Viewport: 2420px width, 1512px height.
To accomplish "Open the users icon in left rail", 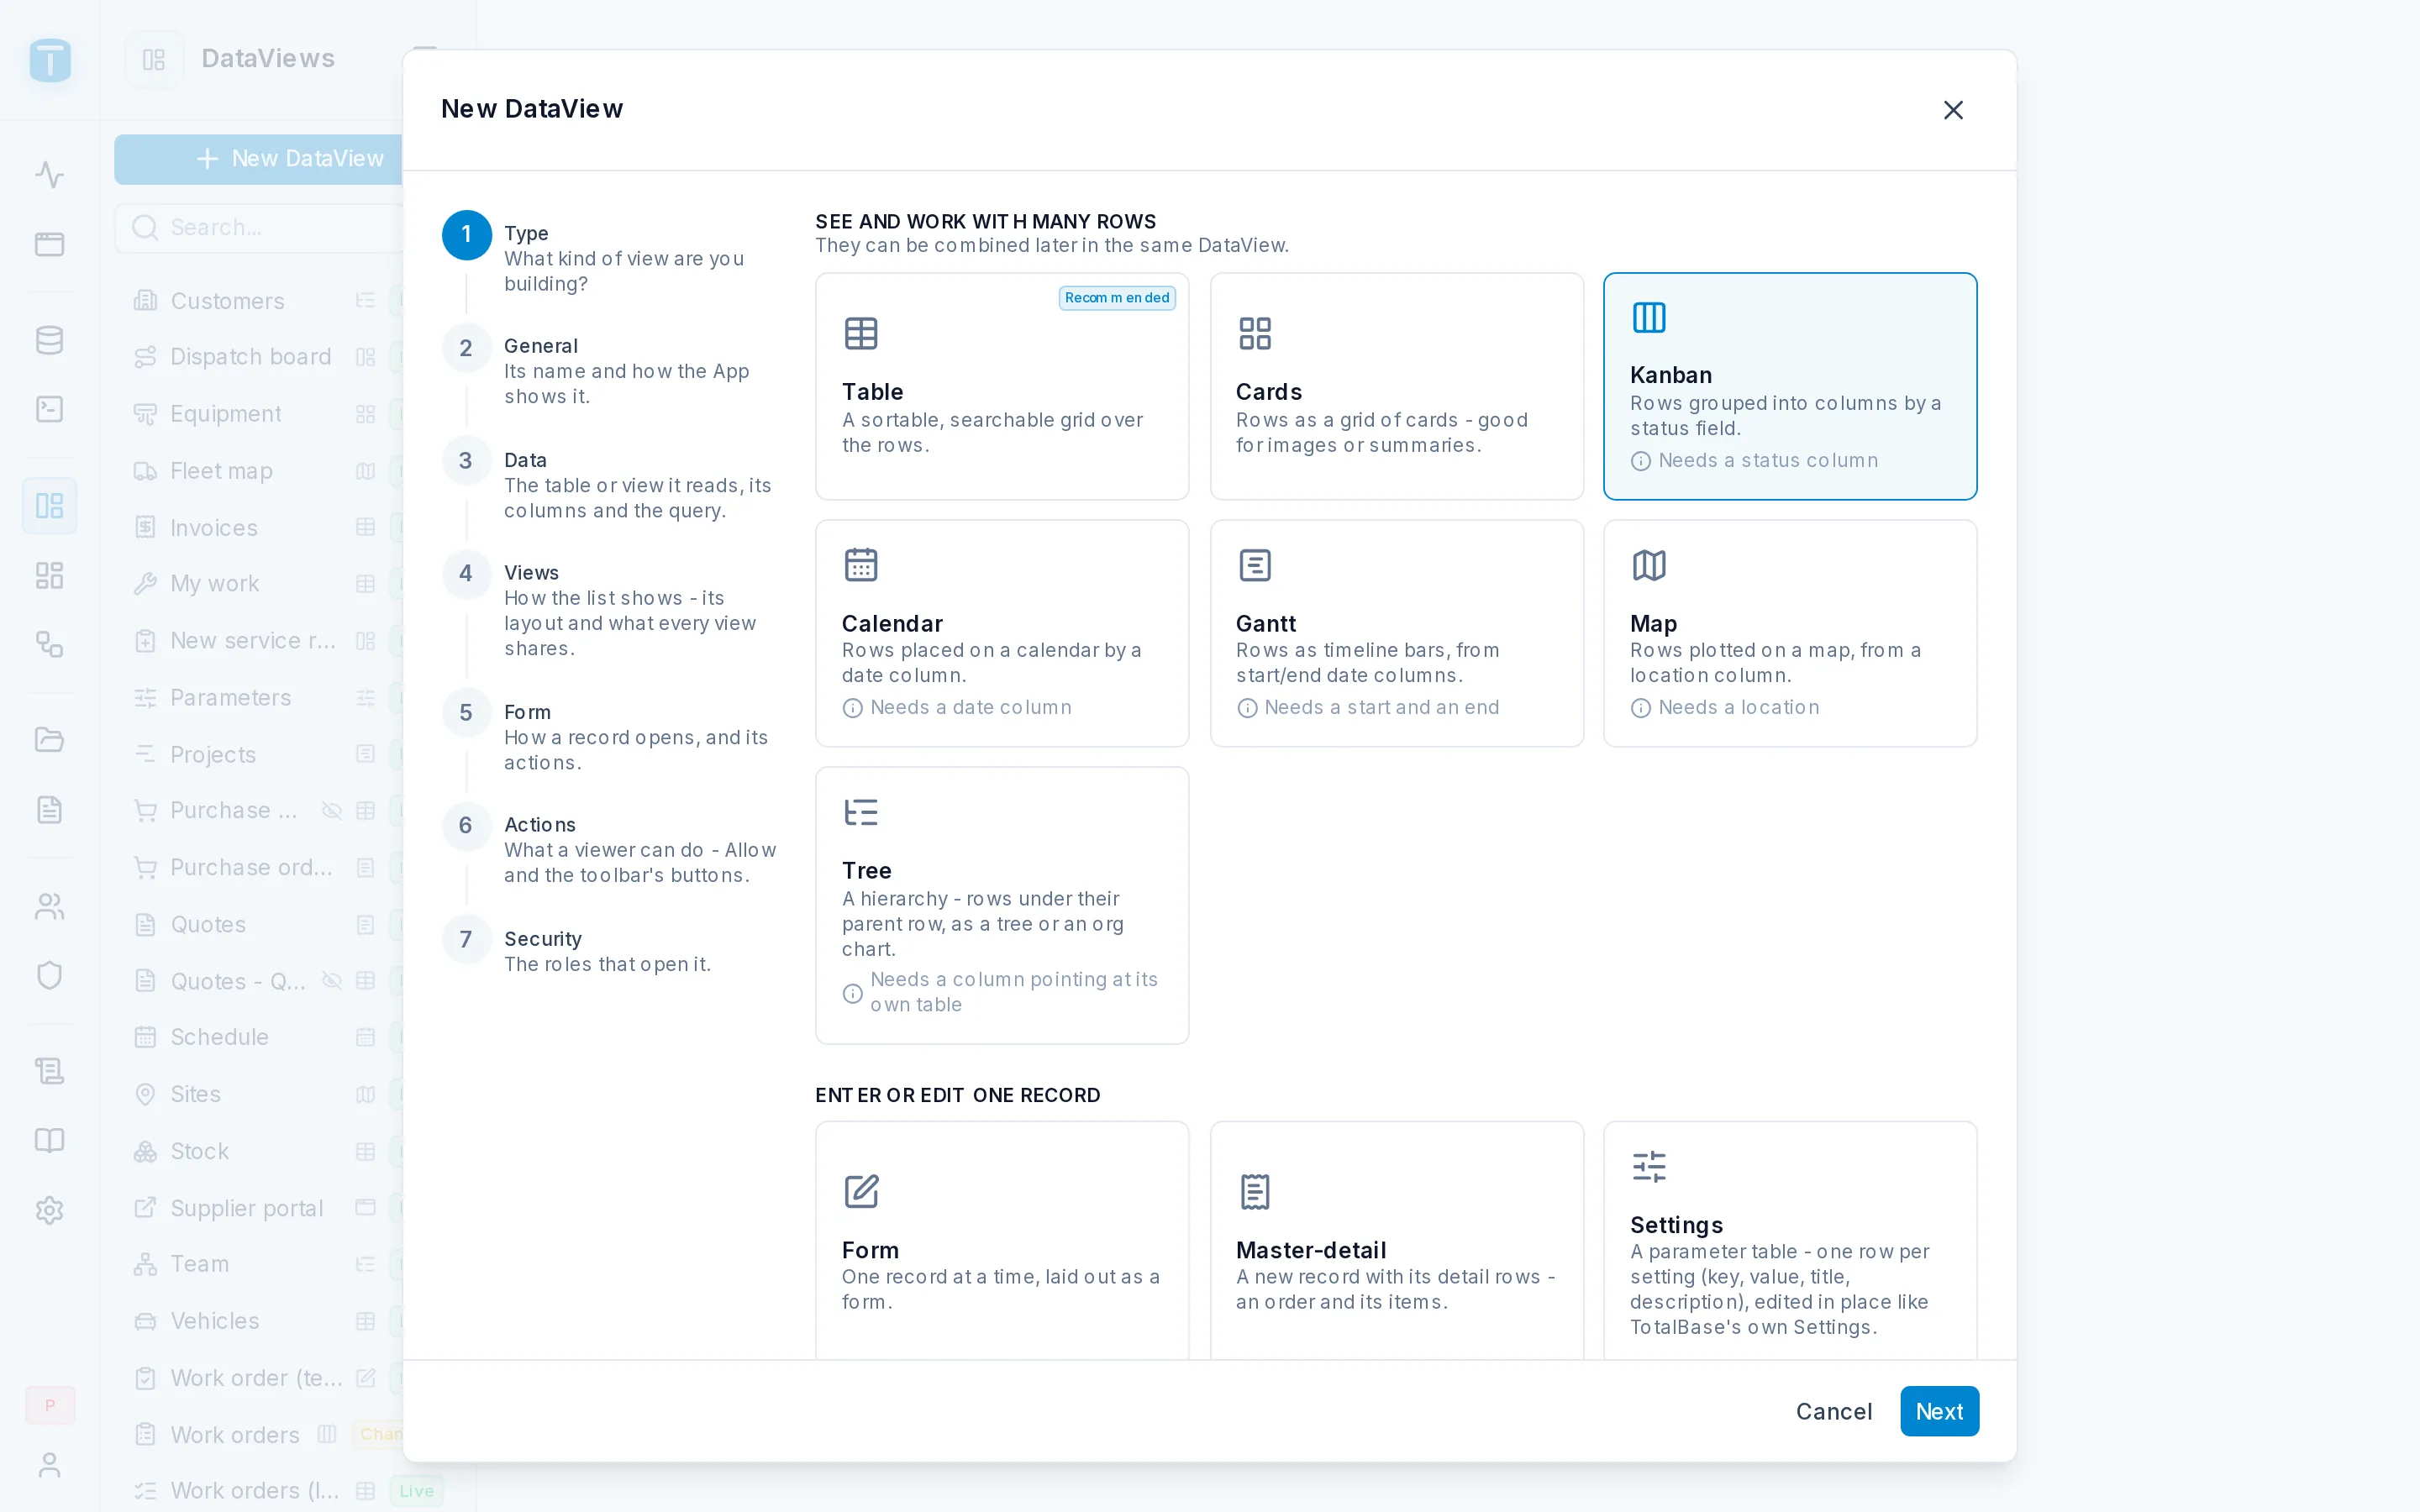I will pyautogui.click(x=49, y=906).
